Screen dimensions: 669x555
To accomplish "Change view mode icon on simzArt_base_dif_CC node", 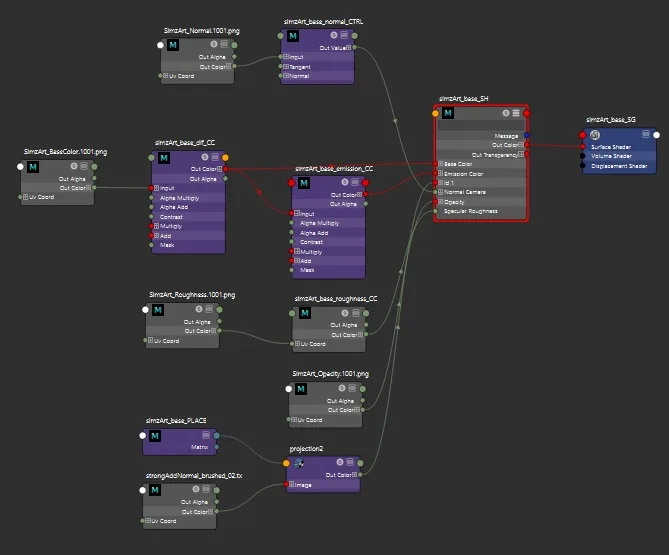I will tap(215, 157).
